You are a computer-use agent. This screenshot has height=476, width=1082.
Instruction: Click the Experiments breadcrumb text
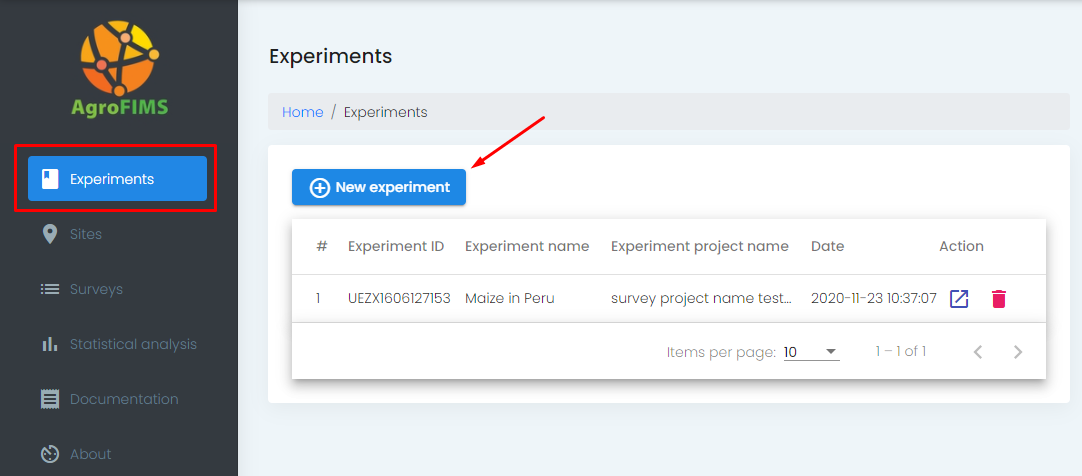[x=386, y=112]
